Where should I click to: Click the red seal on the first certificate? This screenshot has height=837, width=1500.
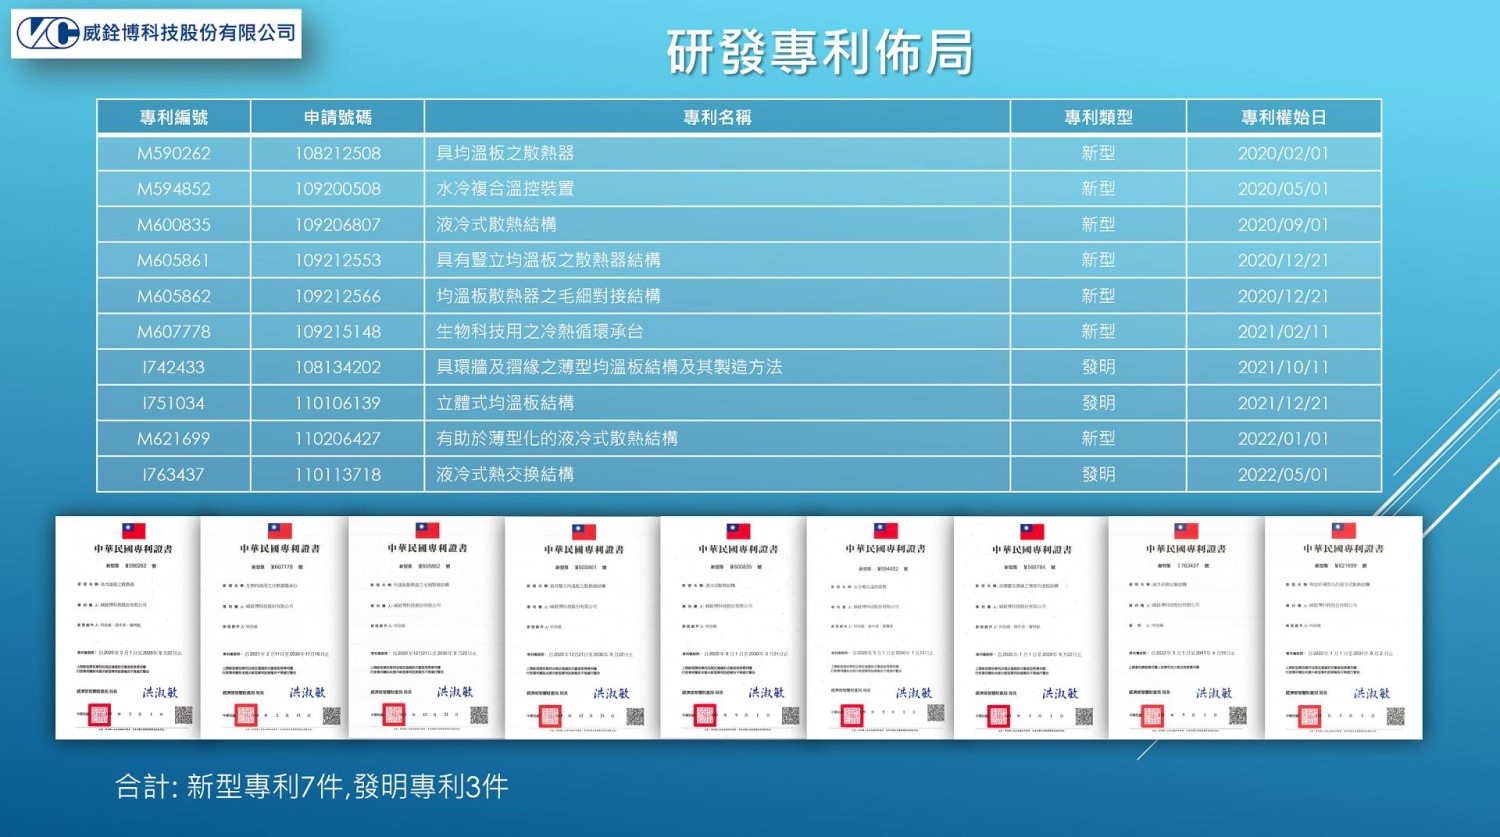[x=99, y=714]
